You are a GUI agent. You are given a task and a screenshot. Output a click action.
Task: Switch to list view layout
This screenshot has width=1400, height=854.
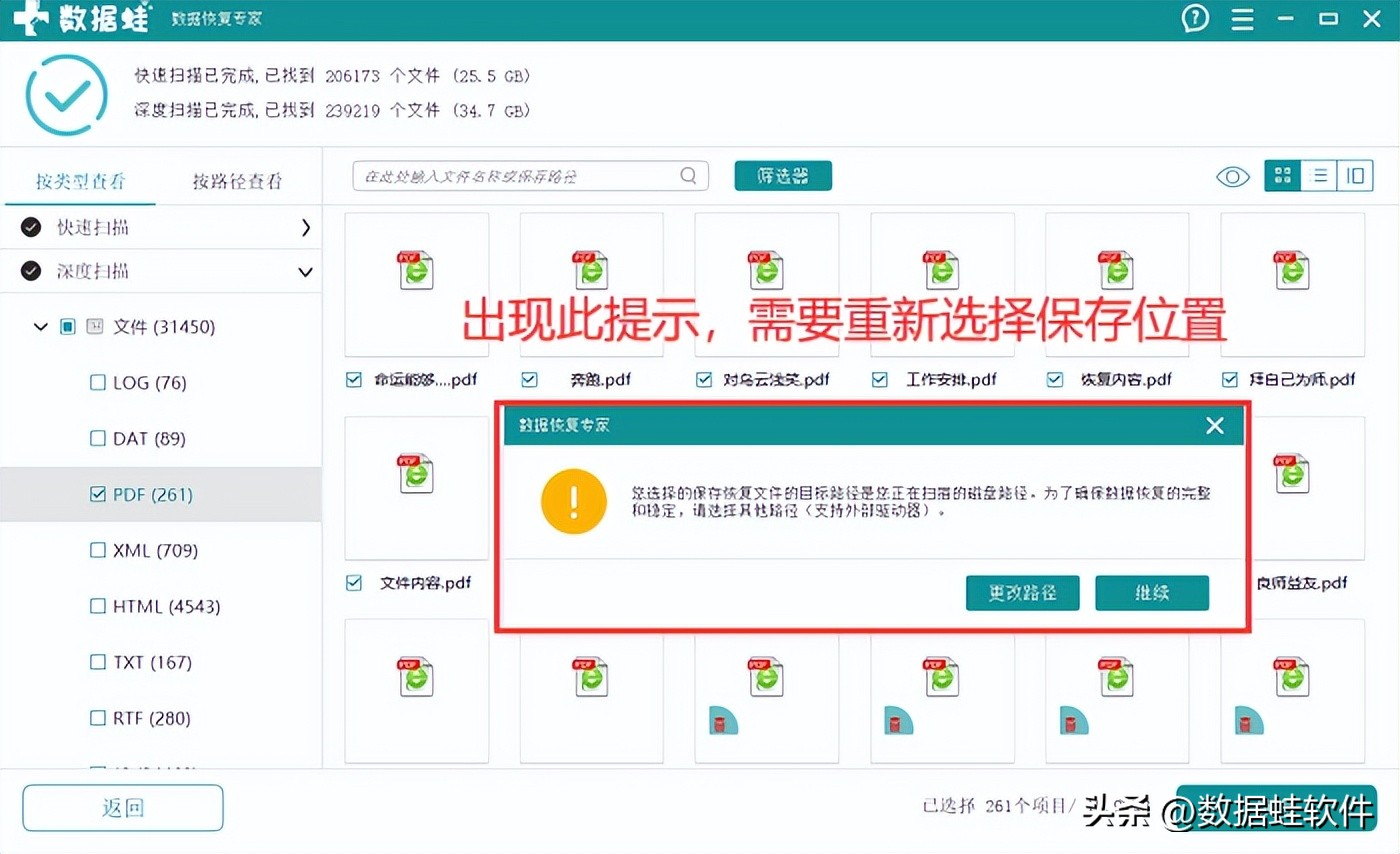[1318, 175]
